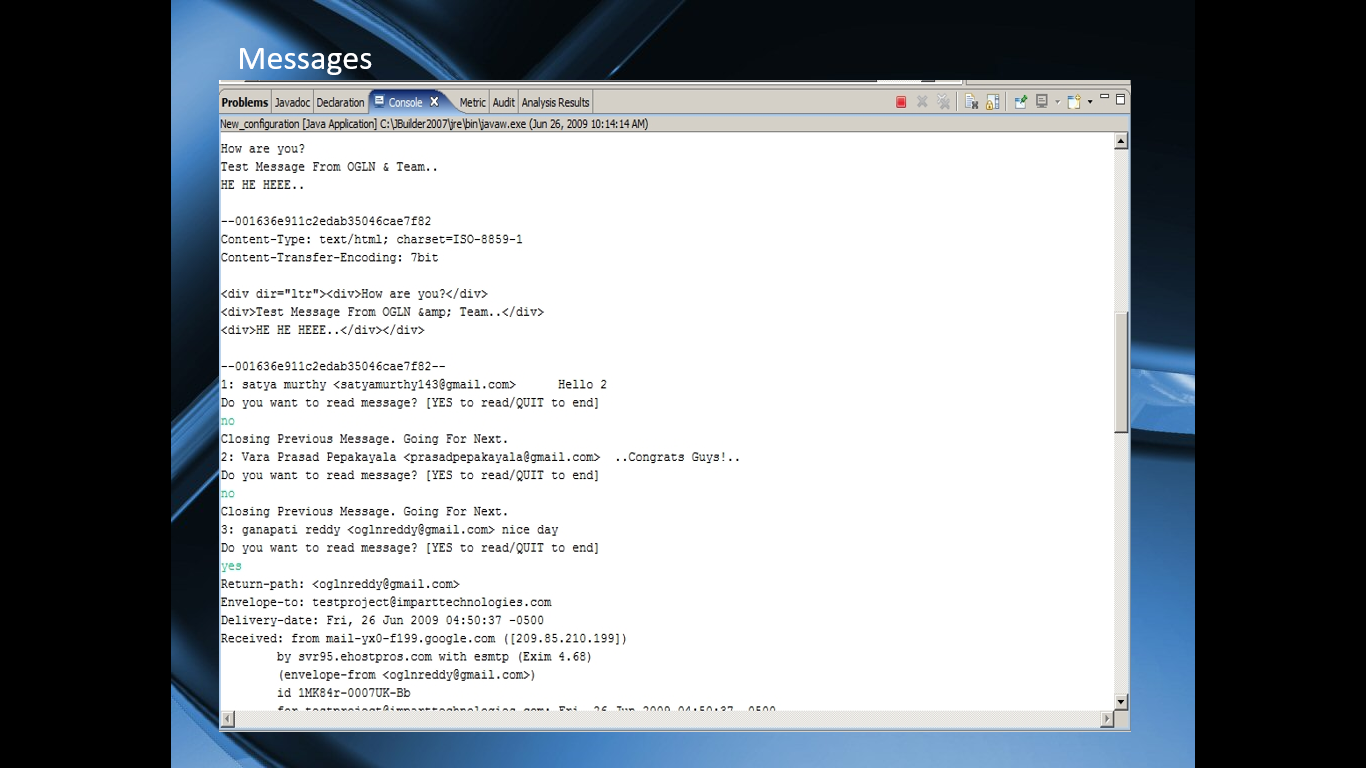Pin the Console view using the pin icon
This screenshot has width=1366, height=768.
1021,101
